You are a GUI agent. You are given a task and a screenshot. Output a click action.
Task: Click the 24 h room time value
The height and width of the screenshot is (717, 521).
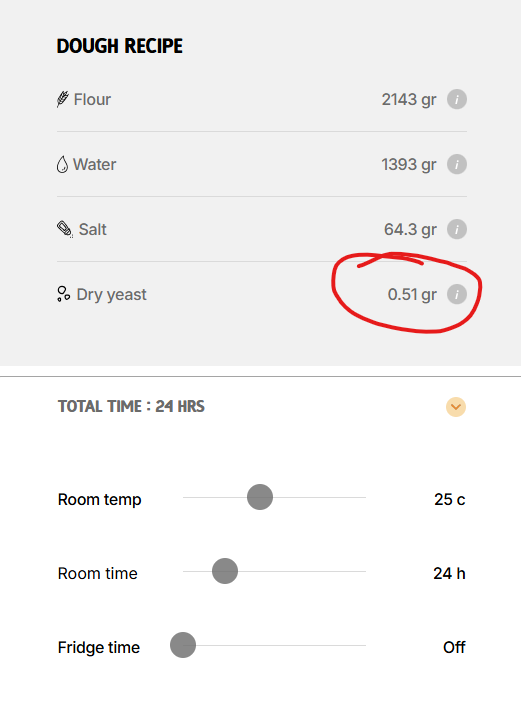click(449, 573)
